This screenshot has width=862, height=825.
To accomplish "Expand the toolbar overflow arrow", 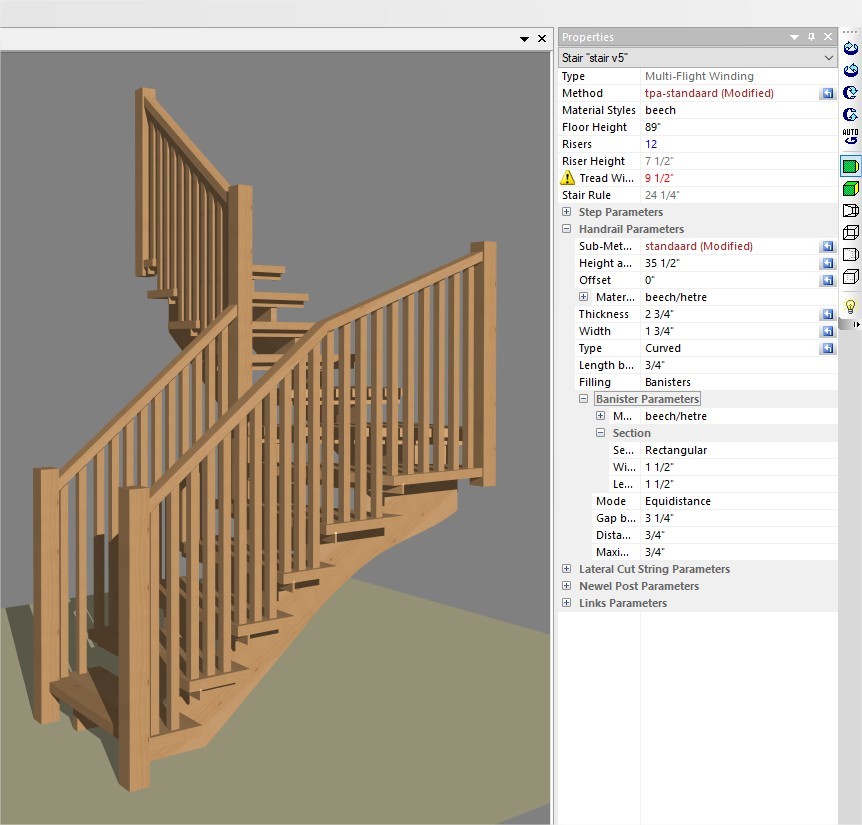I will 857,325.
